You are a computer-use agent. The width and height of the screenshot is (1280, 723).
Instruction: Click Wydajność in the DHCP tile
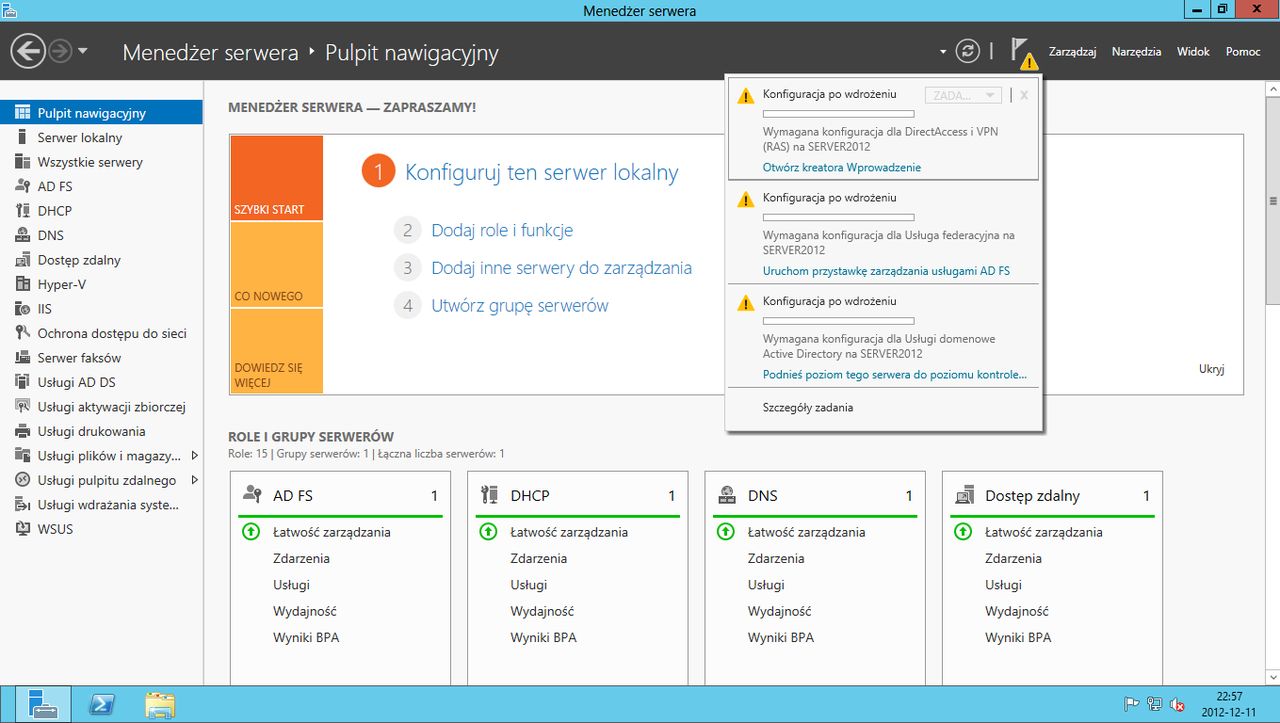pos(542,611)
